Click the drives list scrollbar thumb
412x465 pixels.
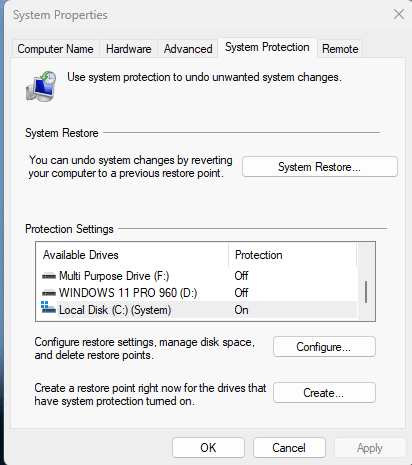(x=366, y=292)
